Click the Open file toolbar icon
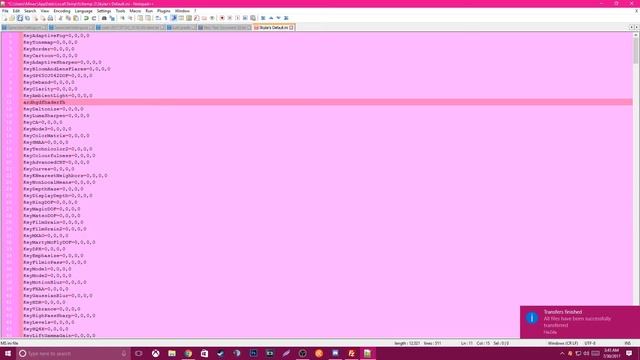This screenshot has width=640, height=360. click(x=12, y=18)
